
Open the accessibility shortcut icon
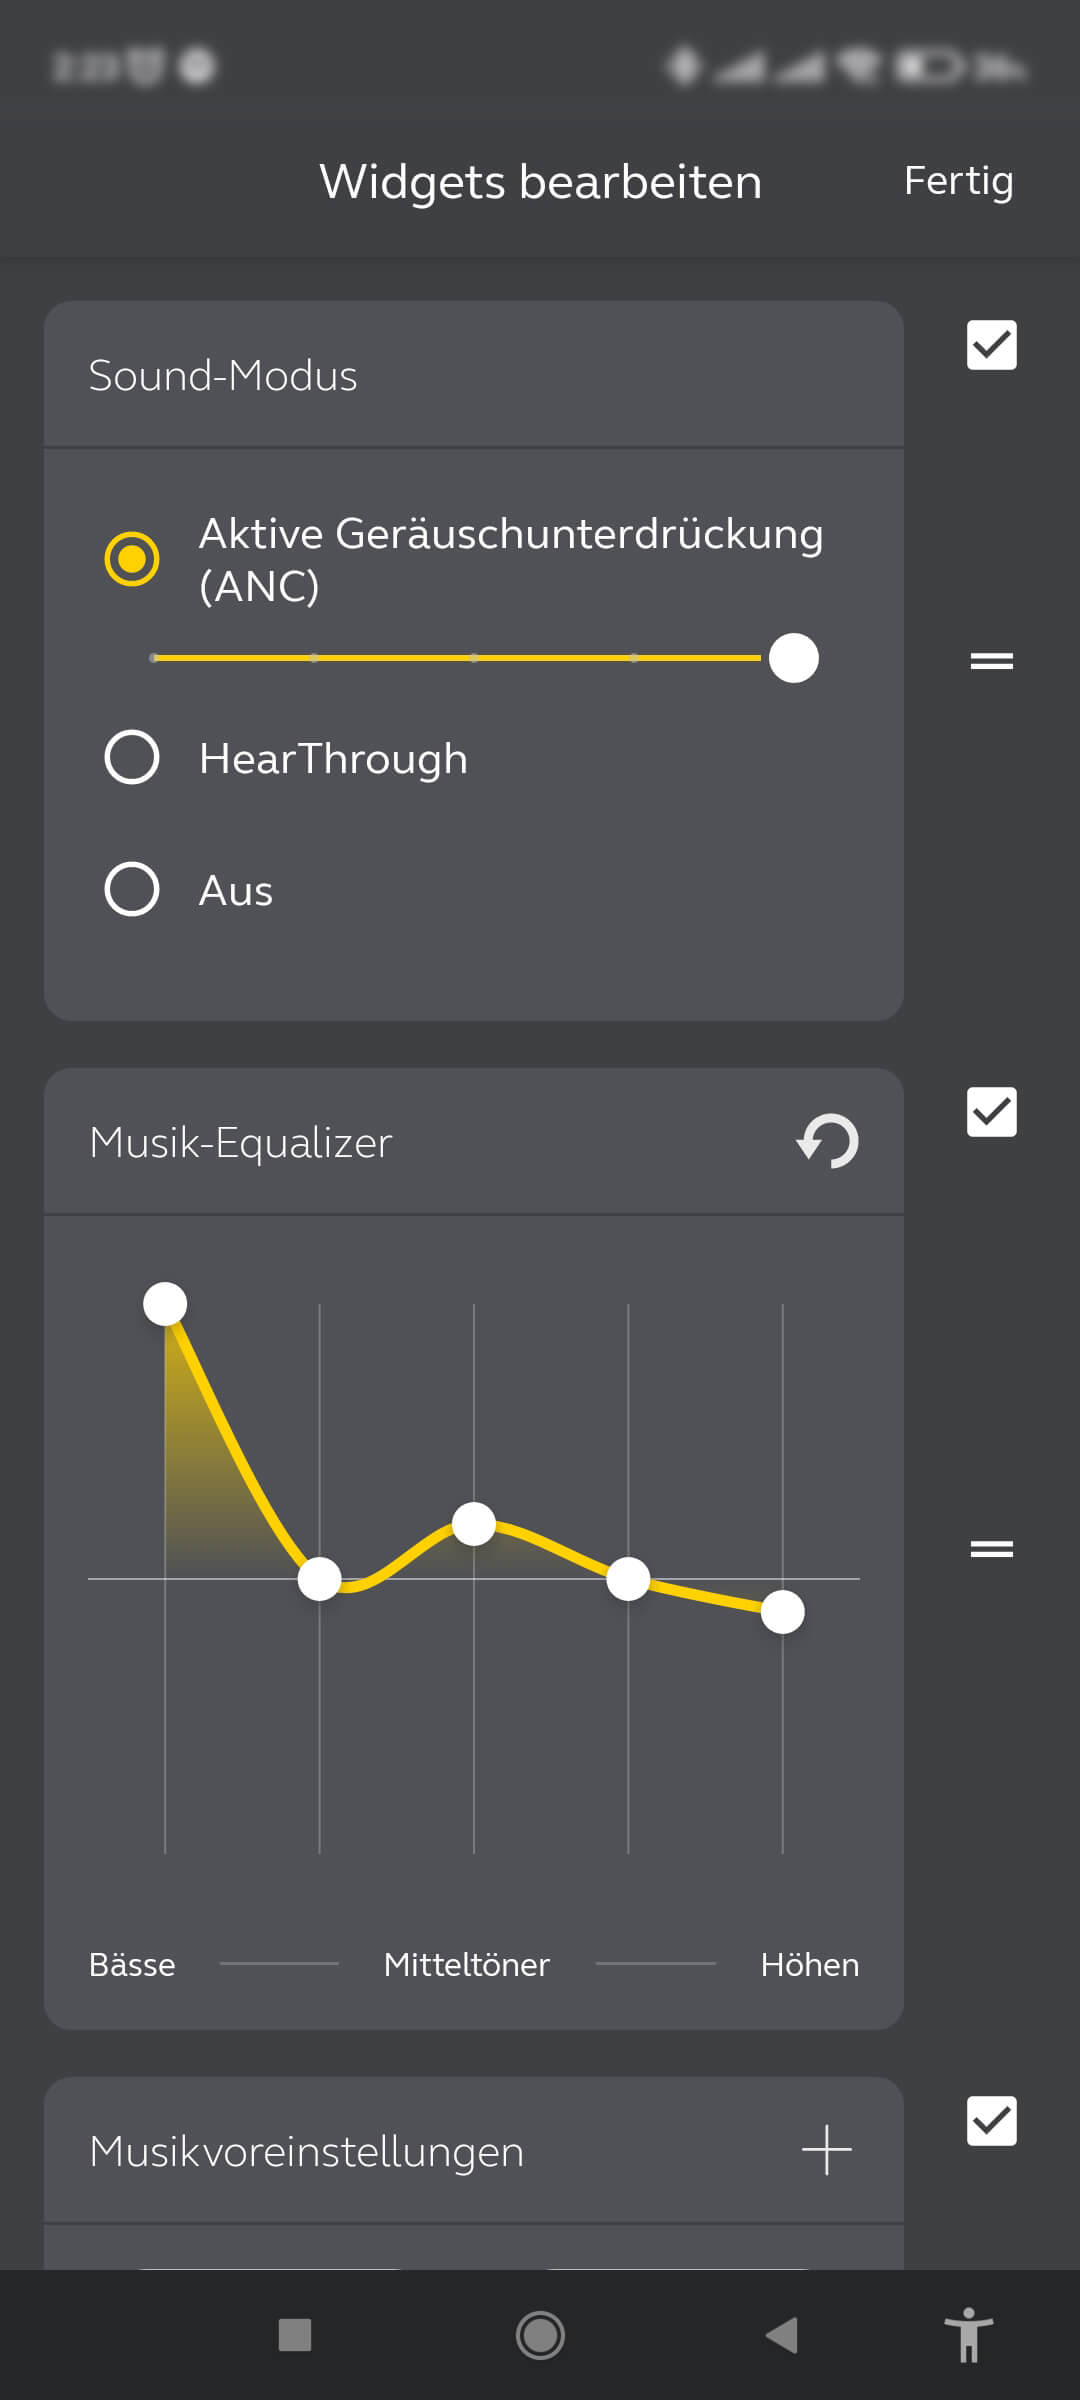(968, 2335)
